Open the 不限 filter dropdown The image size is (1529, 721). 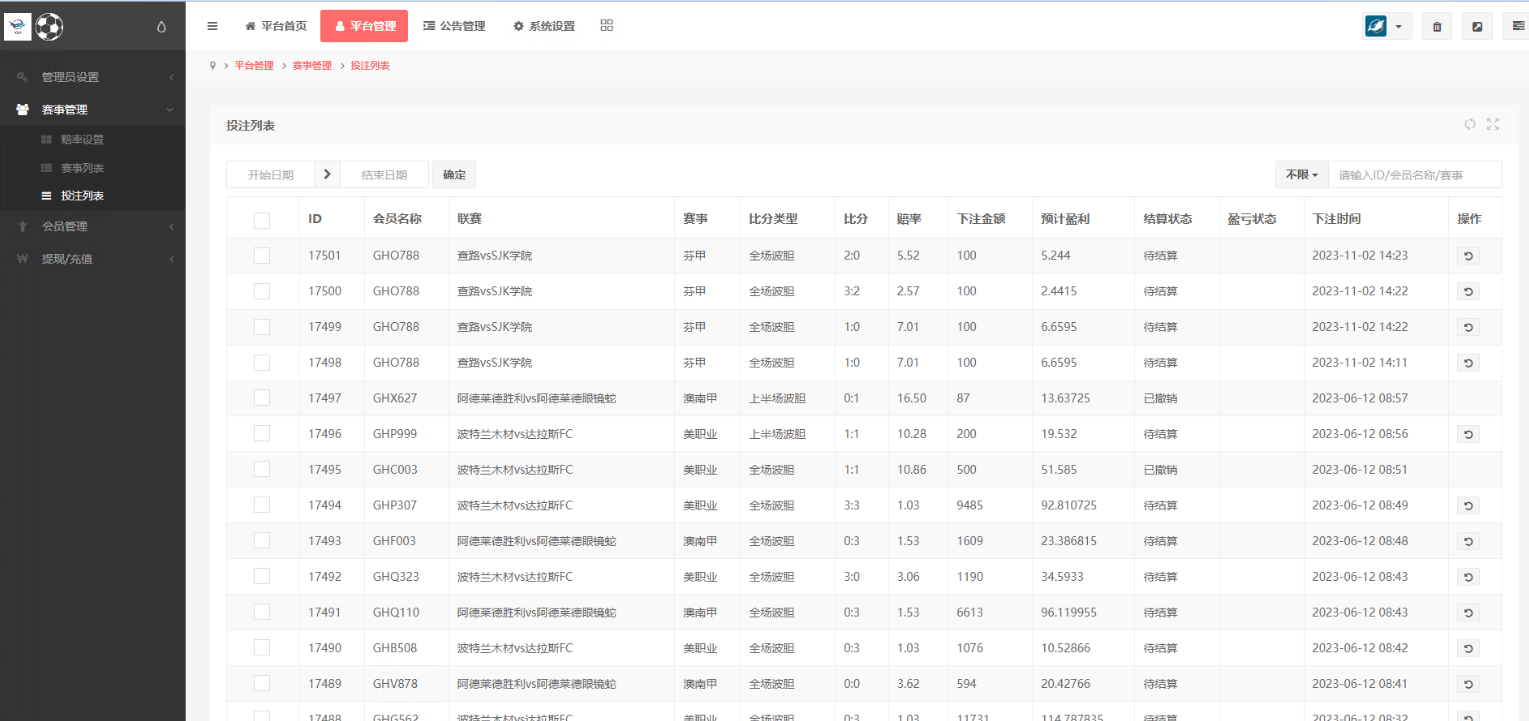[1301, 175]
